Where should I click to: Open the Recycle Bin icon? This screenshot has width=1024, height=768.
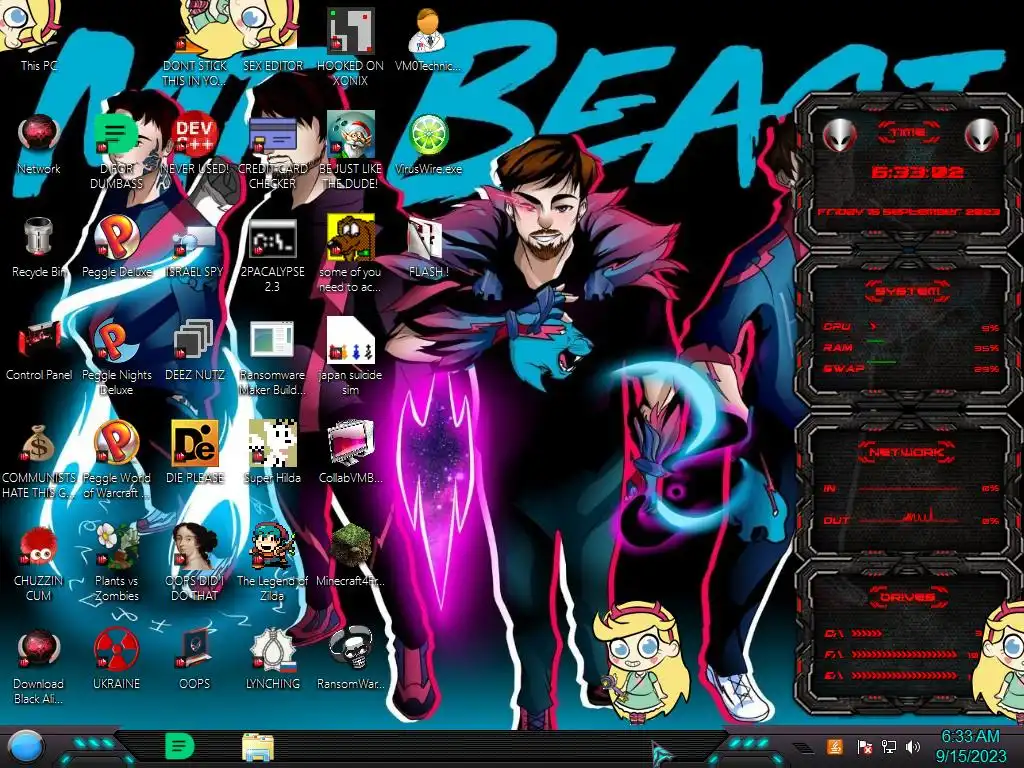click(39, 247)
